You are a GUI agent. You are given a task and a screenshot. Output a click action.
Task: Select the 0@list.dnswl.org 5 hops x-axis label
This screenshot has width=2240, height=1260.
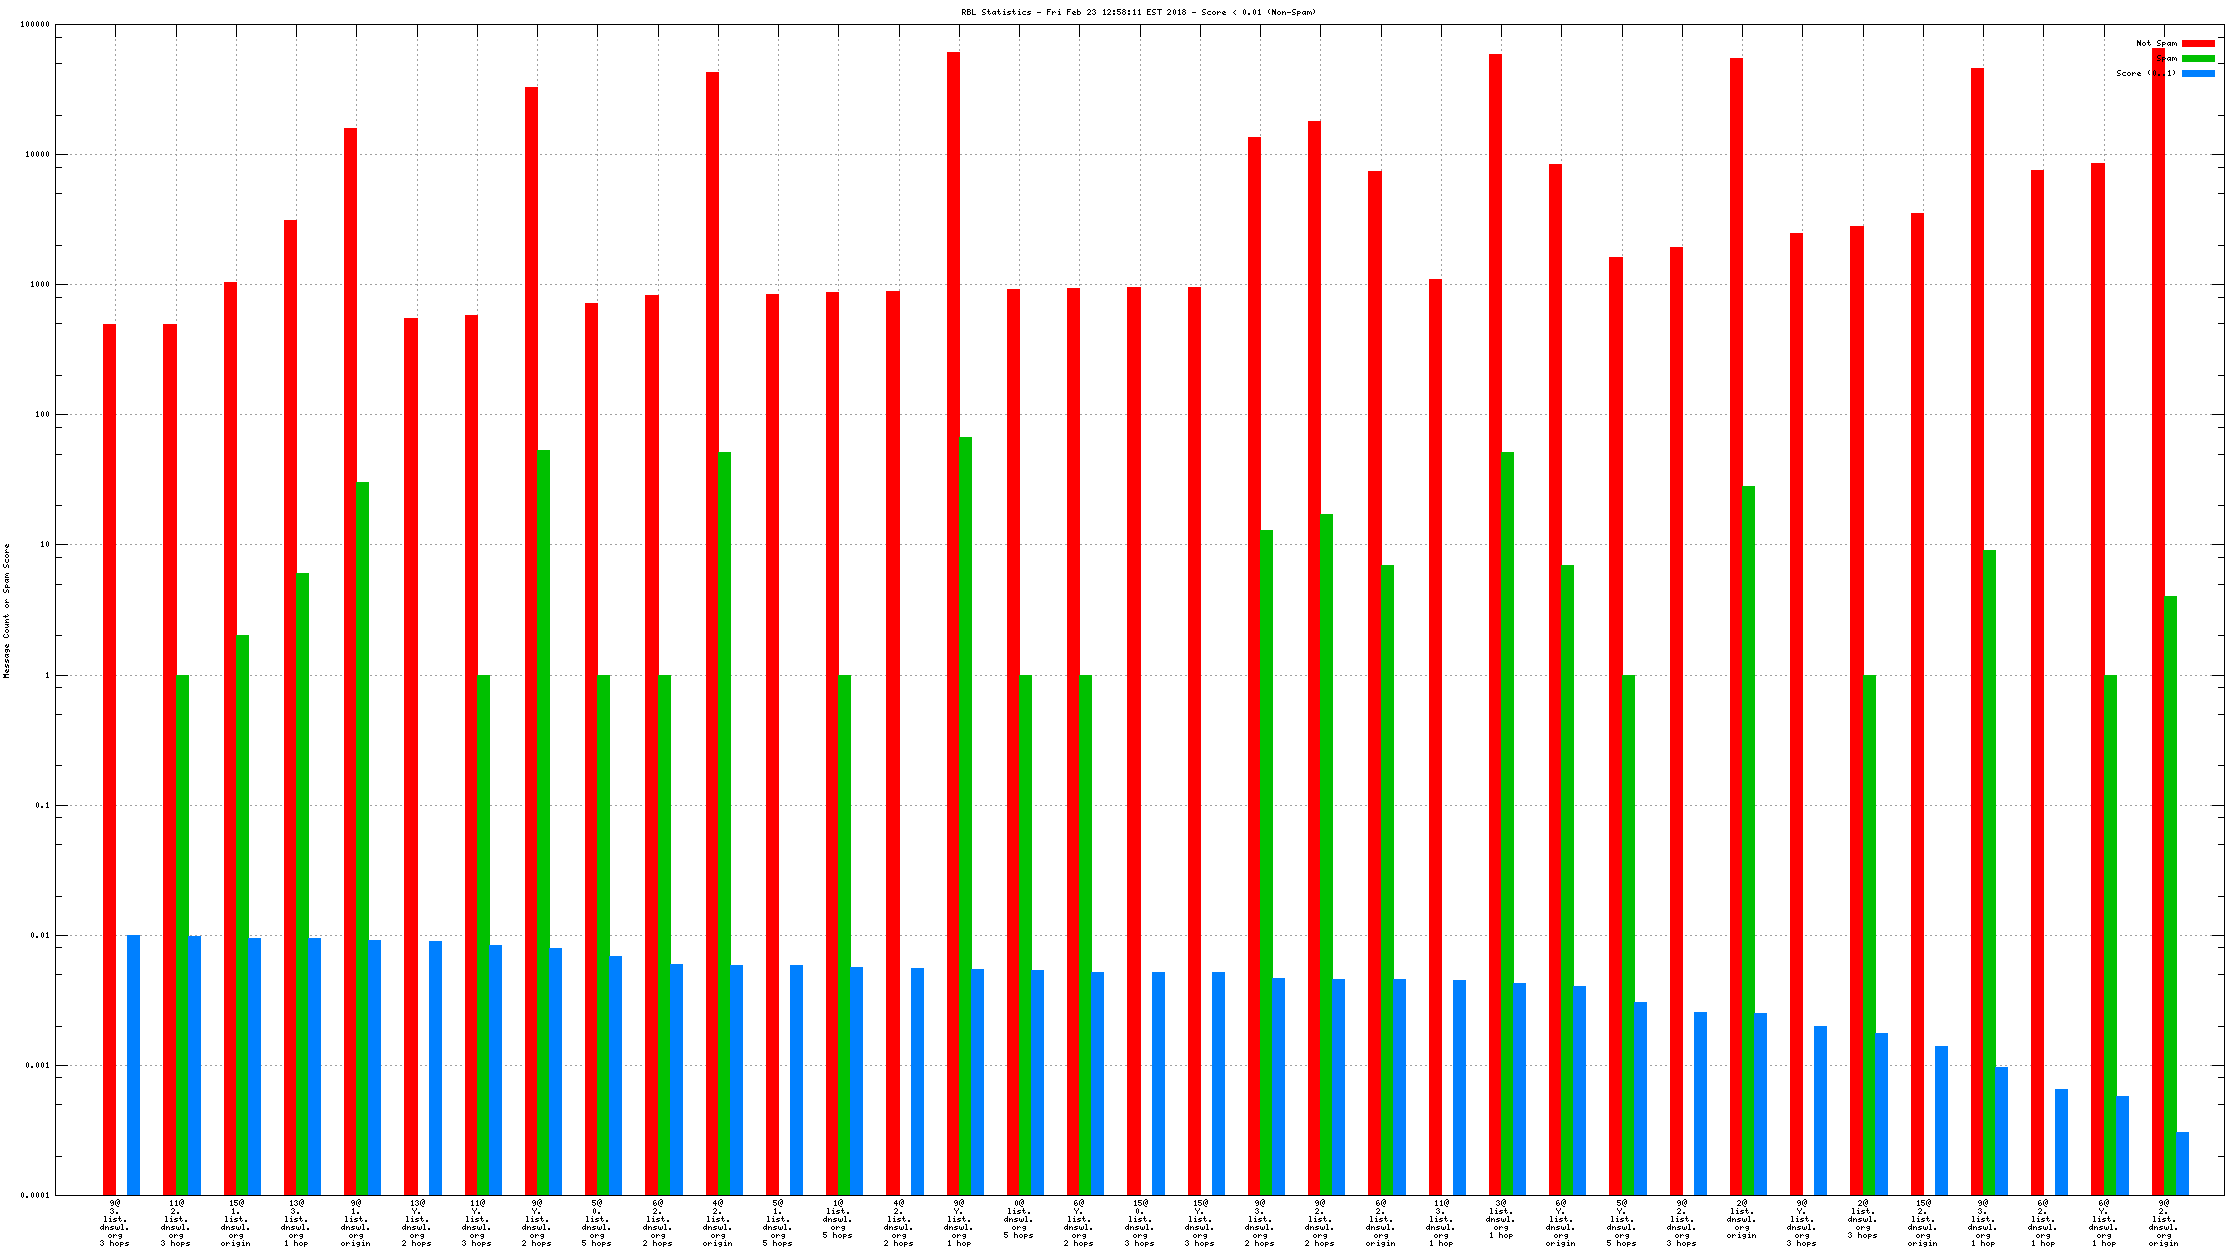[1019, 1218]
